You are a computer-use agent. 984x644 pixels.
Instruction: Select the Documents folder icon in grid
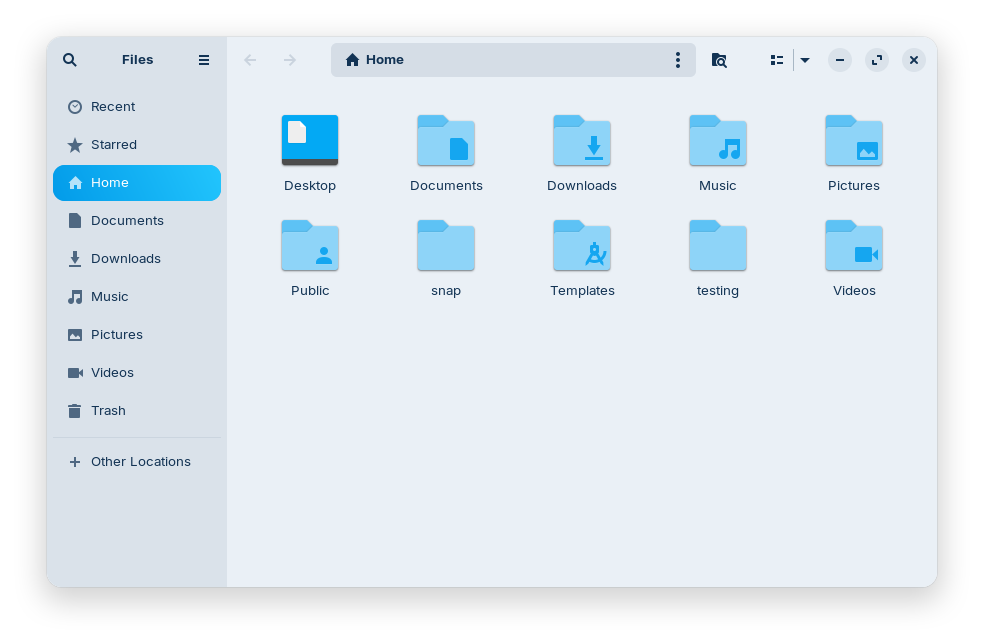[446, 140]
